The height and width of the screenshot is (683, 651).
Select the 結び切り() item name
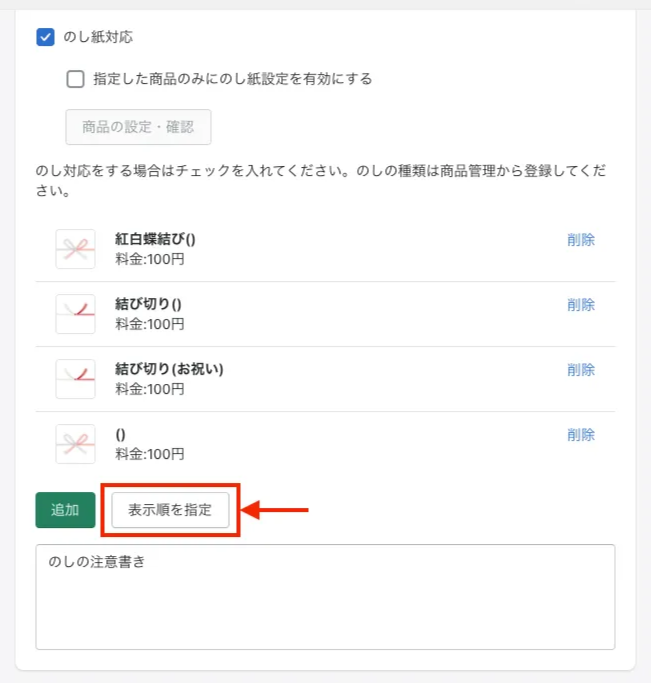[148, 304]
